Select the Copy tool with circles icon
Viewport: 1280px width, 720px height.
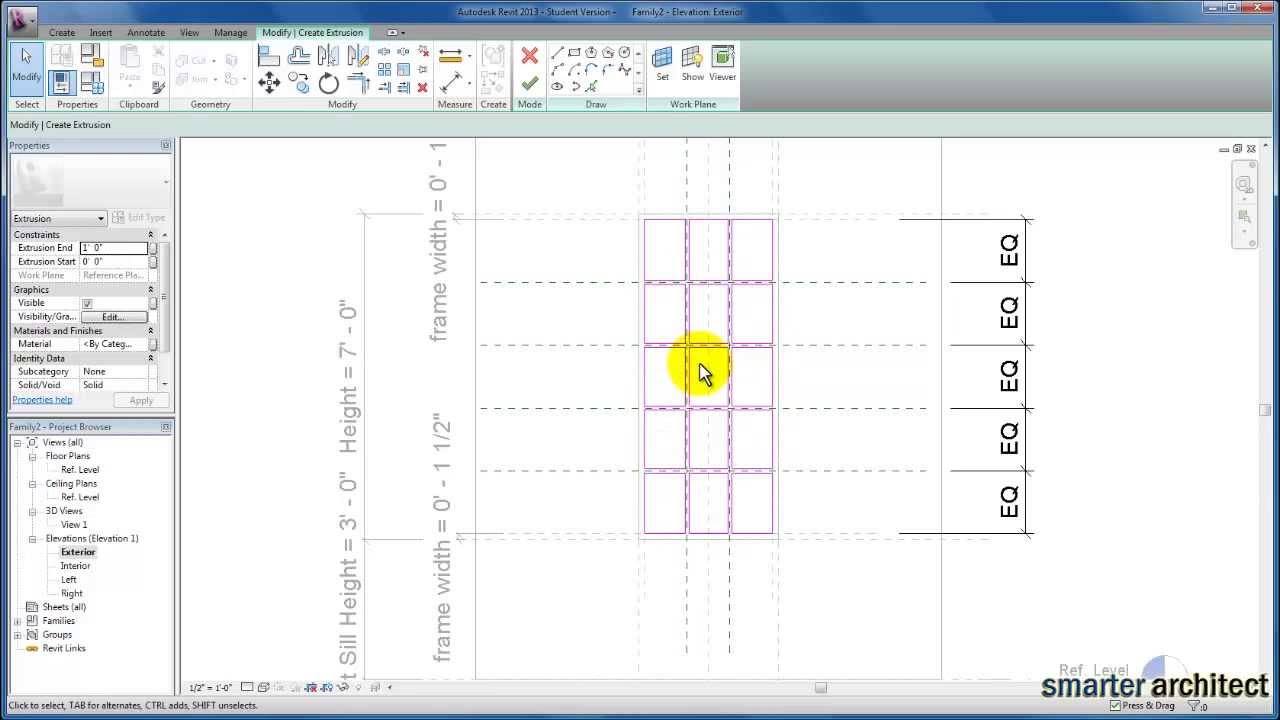(298, 84)
